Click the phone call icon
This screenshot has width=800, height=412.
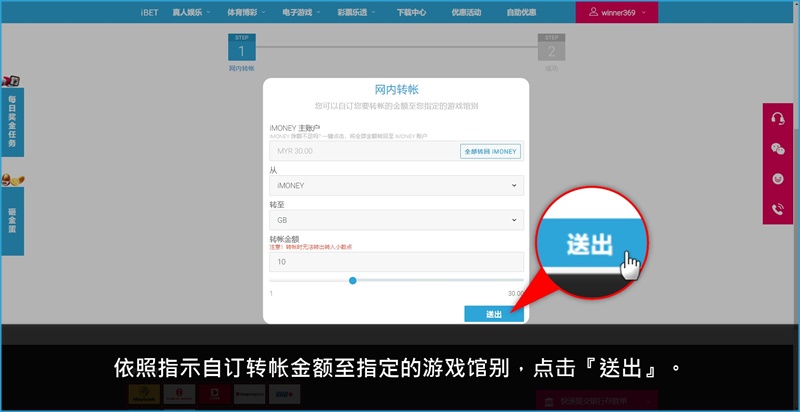coord(778,209)
